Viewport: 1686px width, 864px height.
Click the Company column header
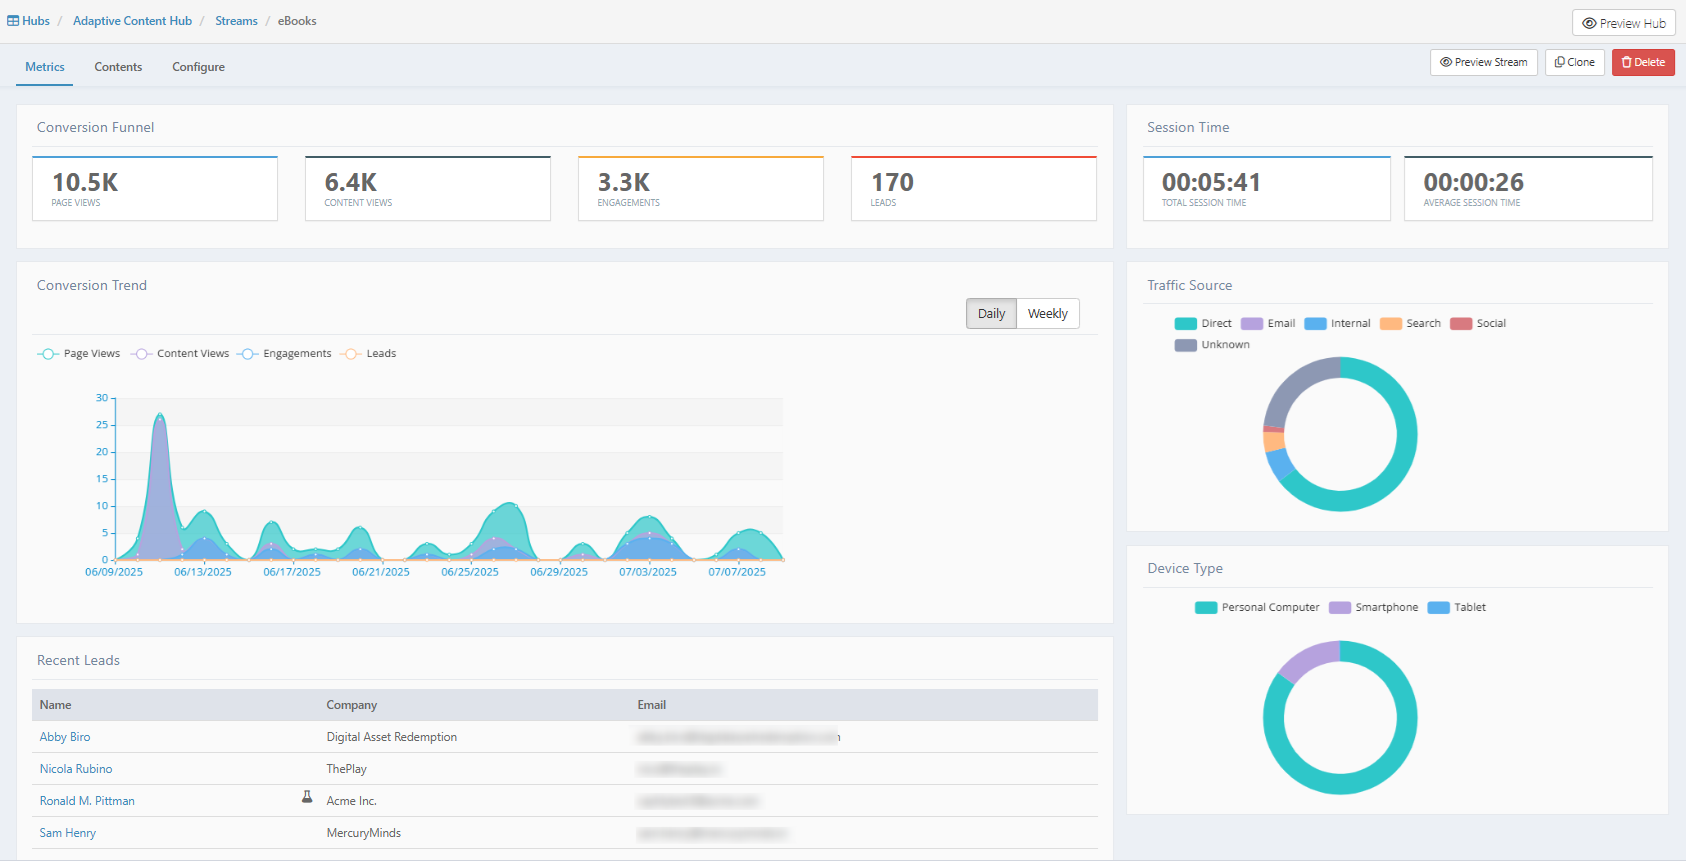(352, 705)
